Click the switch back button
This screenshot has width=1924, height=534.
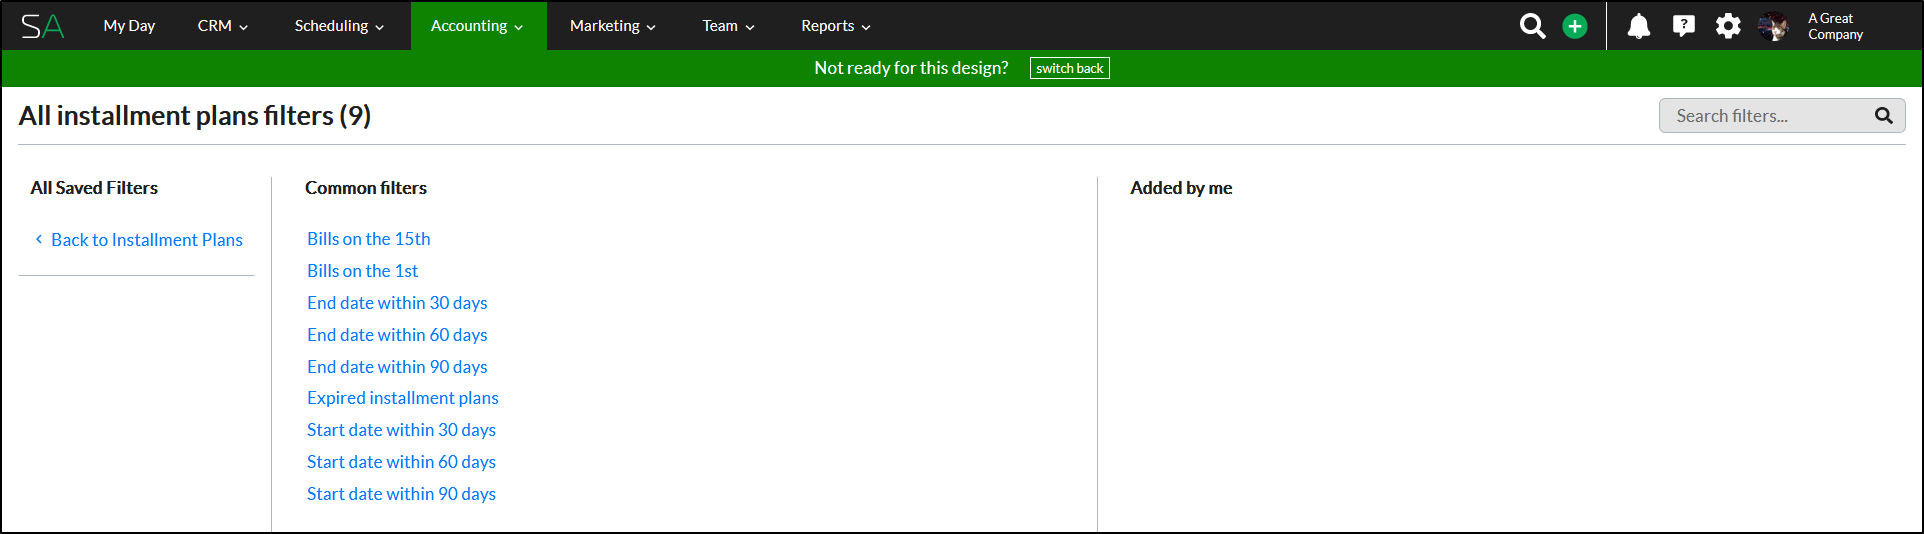(1069, 68)
